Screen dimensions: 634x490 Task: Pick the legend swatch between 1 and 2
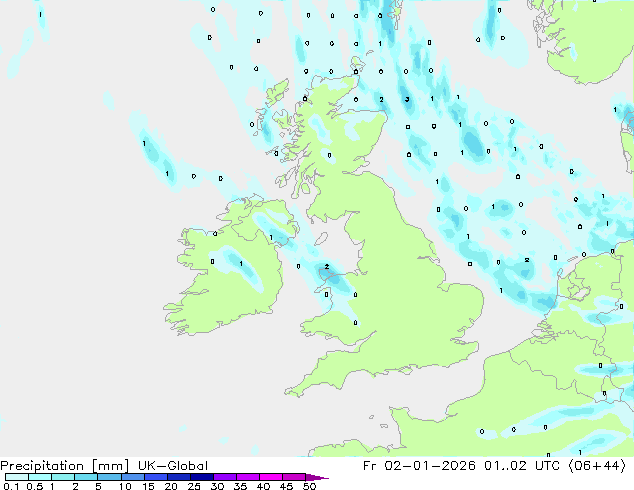[x=63, y=477]
